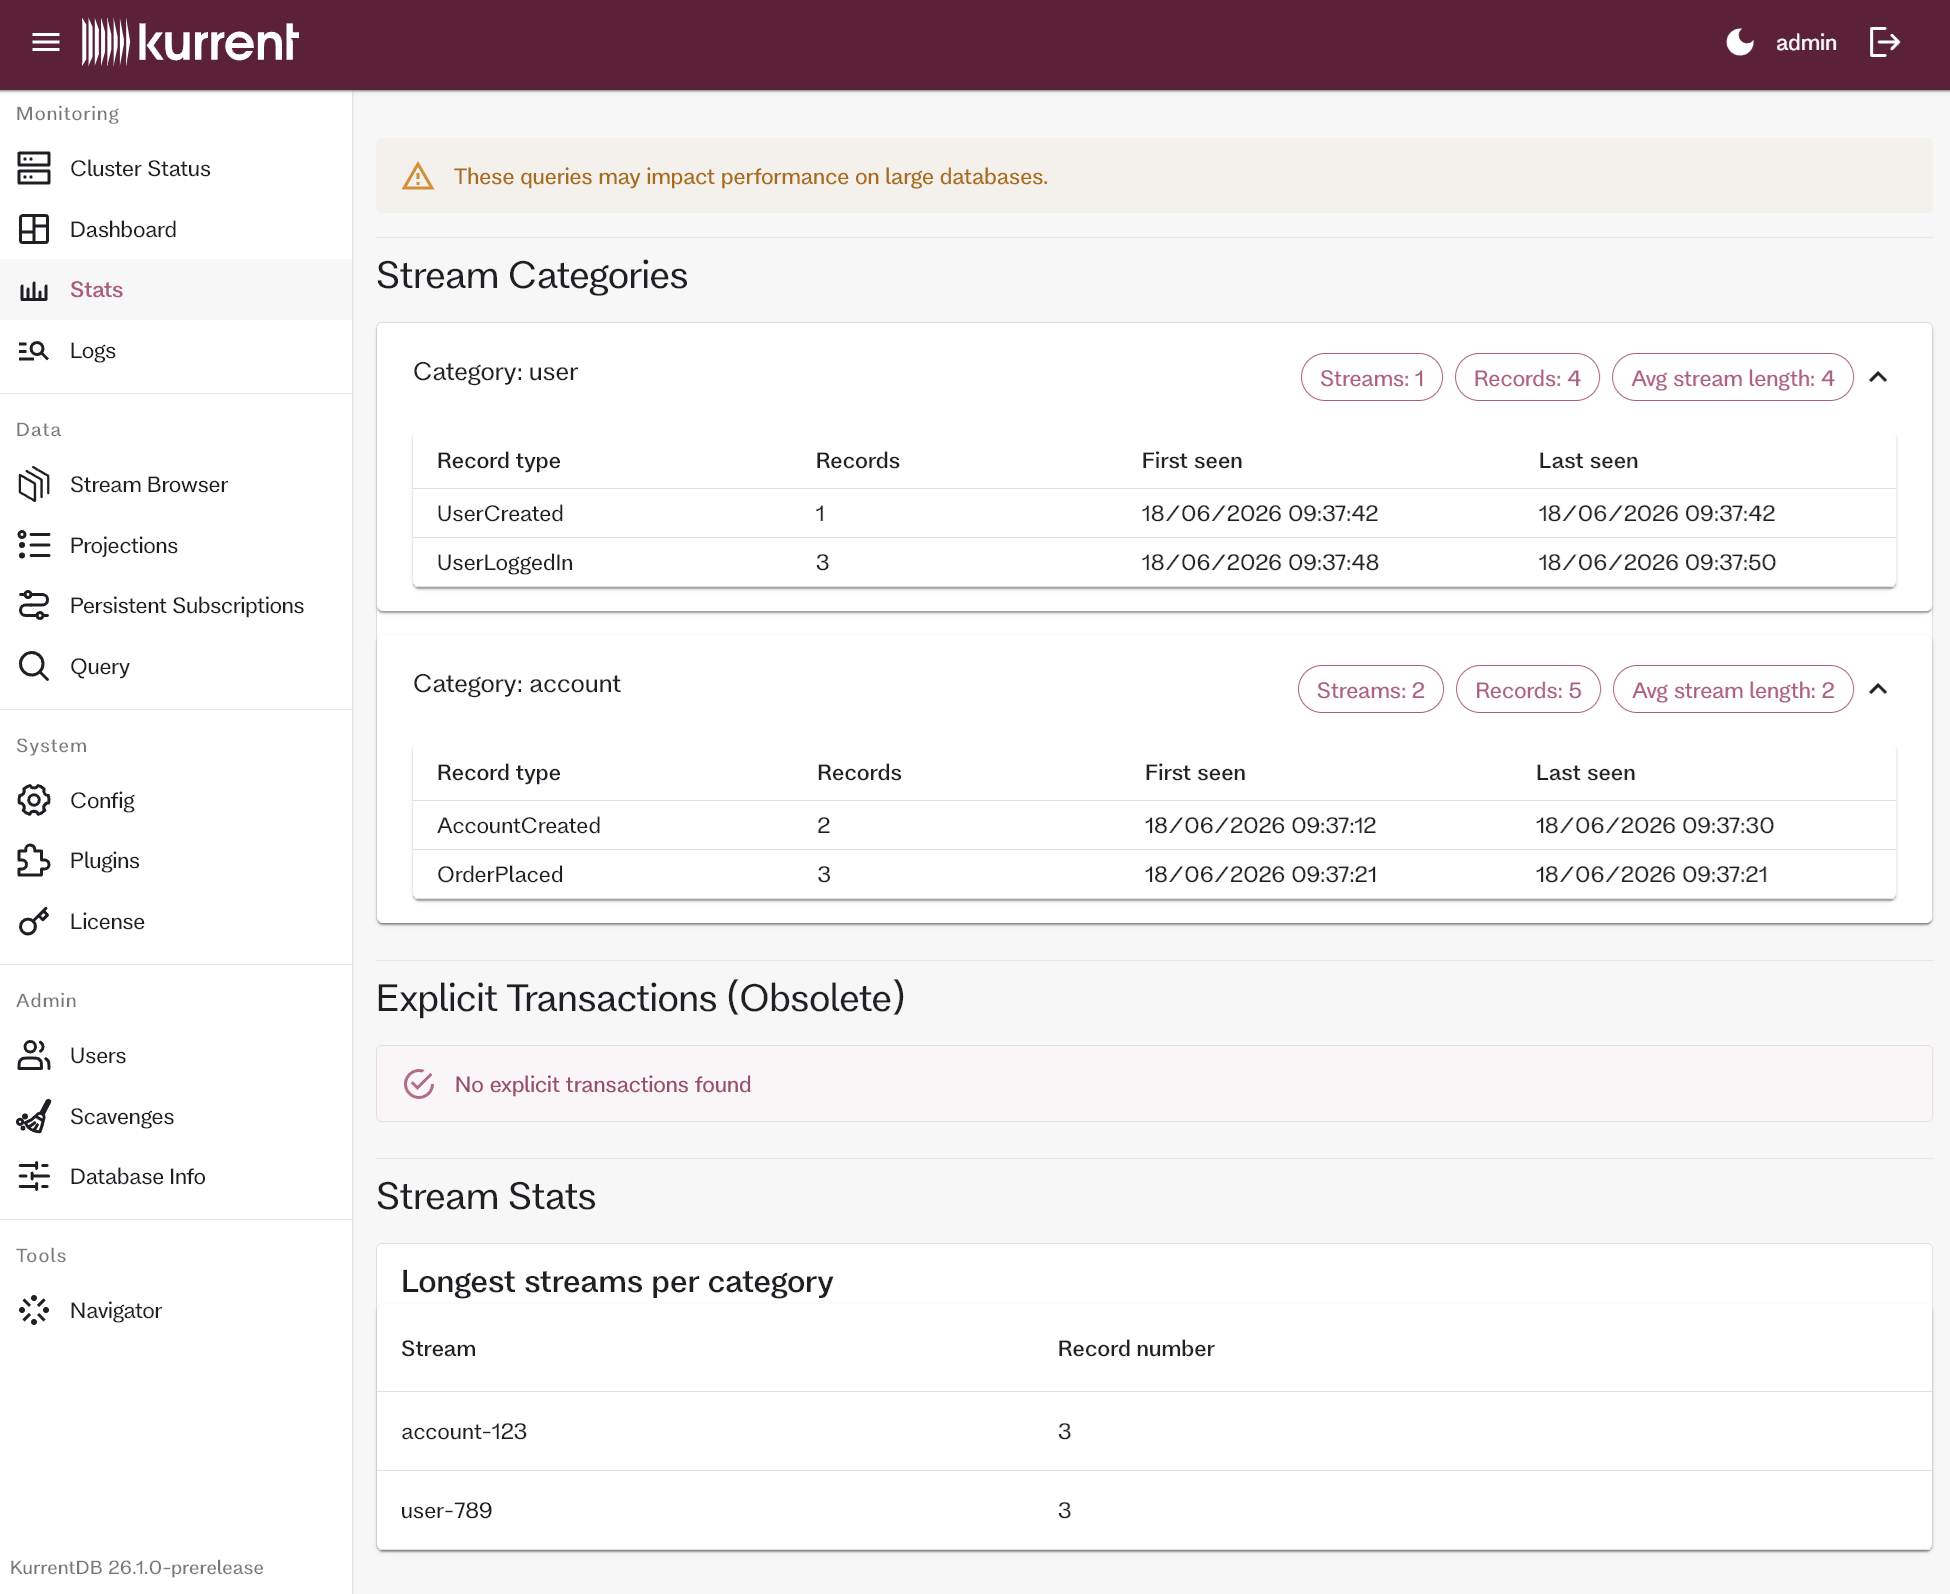Launch Navigator tool

176,1310
